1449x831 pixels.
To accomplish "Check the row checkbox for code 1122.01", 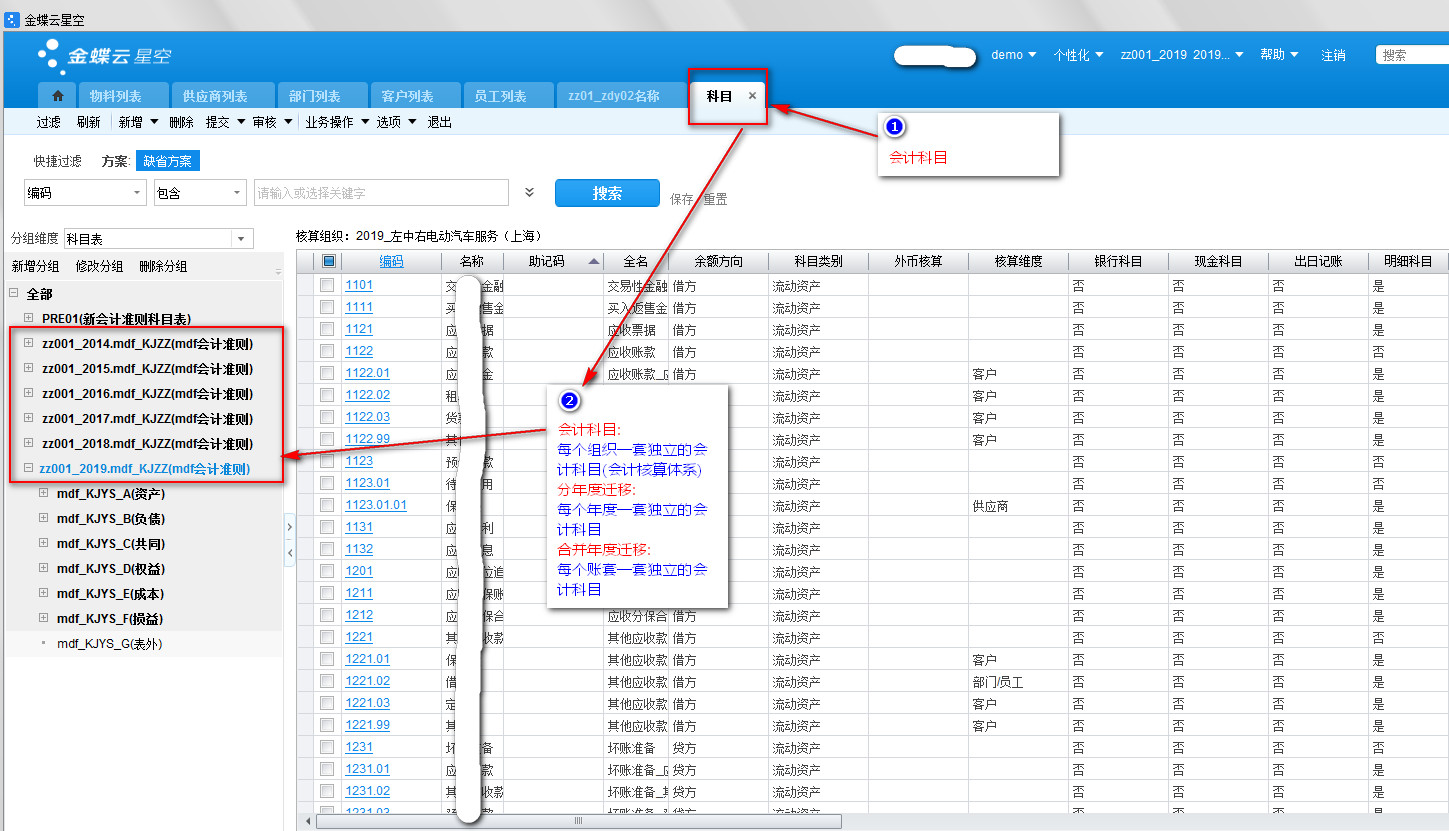I will [x=327, y=373].
